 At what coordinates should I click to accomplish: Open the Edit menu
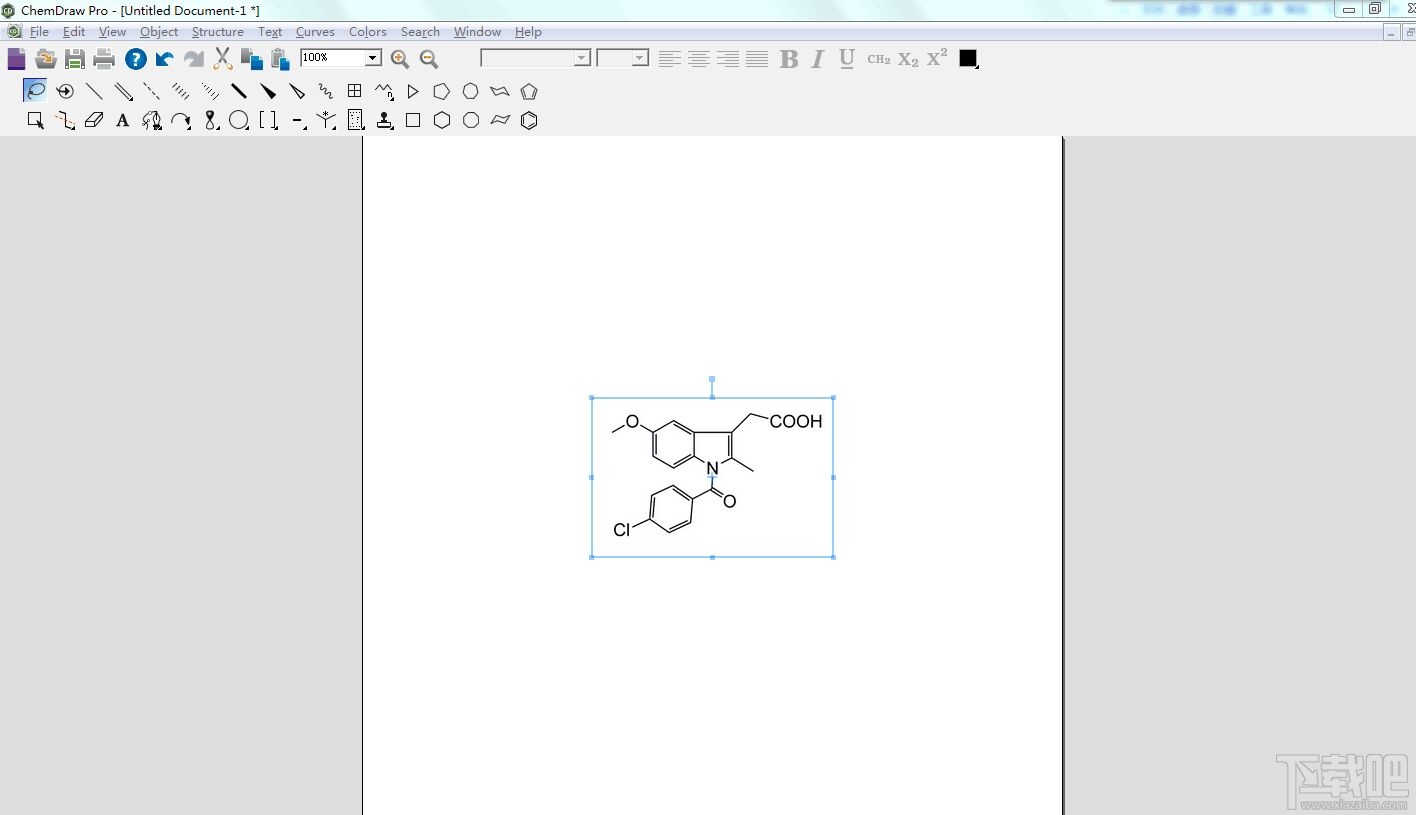coord(74,32)
